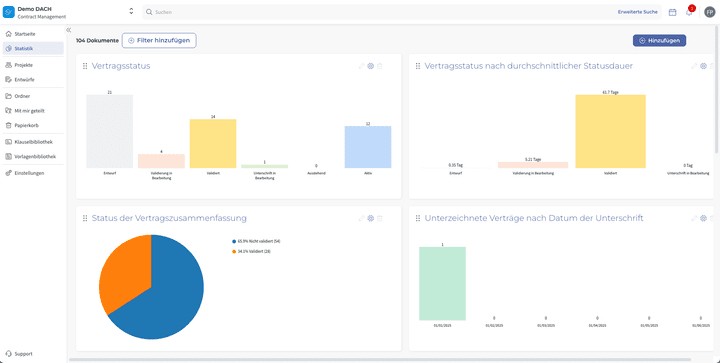Open Entwürfe in the sidebar
The width and height of the screenshot is (720, 363).
(33, 79)
